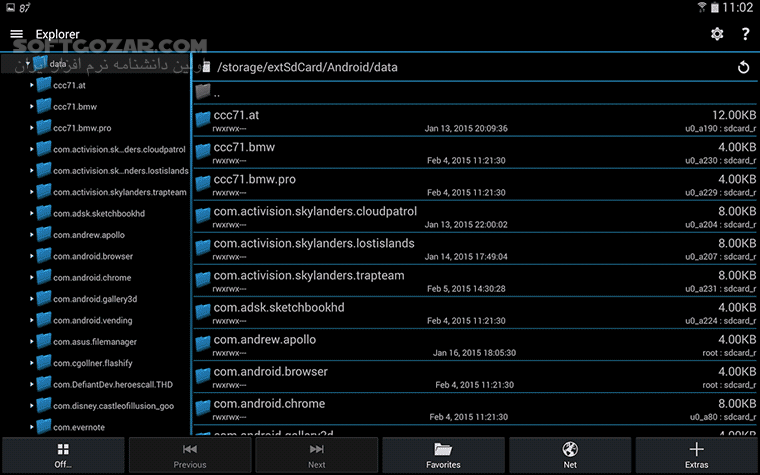Click the 12.00KB size value

coord(733,115)
